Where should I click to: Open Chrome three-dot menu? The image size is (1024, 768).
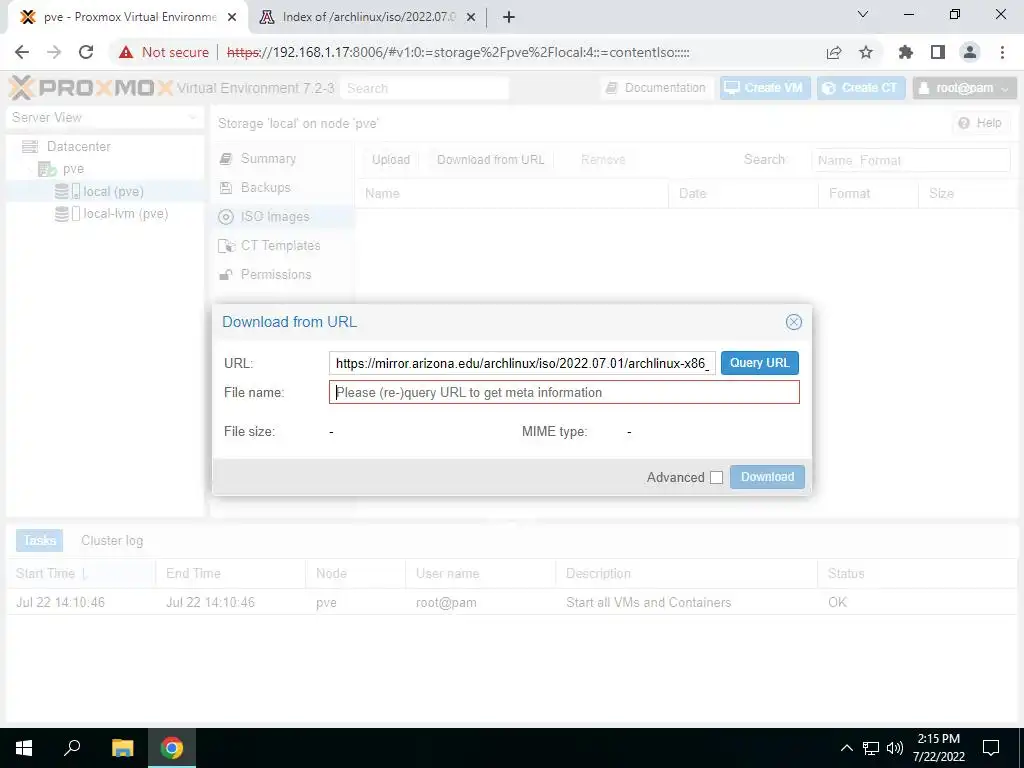[x=1002, y=52]
